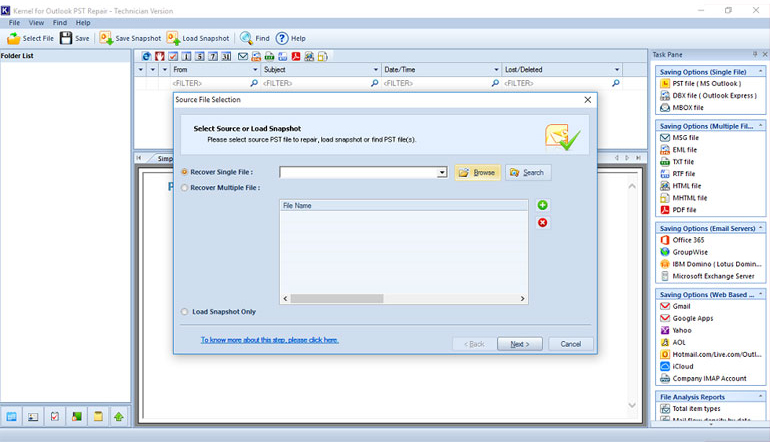Screen dimensions: 770x442
Task: Open the contacts card icon in bottom-left bar
Action: tap(33, 416)
